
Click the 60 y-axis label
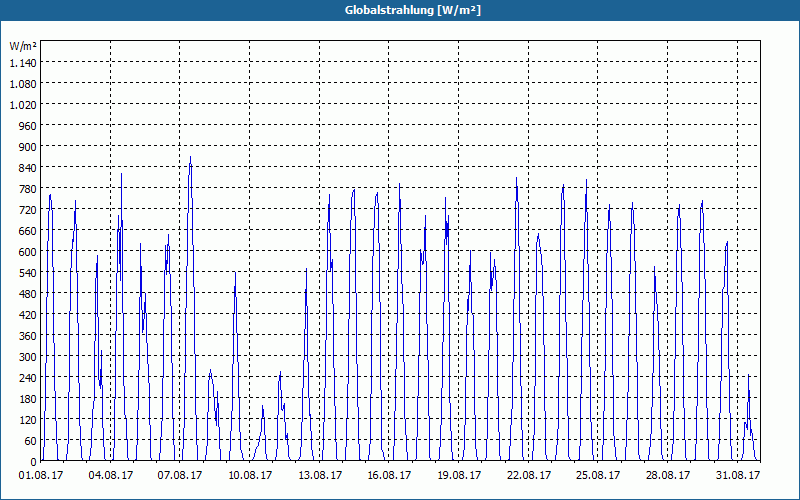[30, 441]
